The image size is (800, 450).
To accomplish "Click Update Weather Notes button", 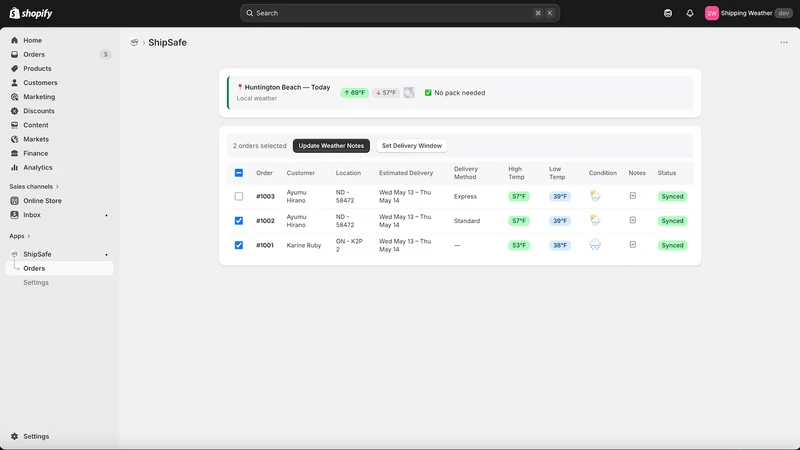I will pyautogui.click(x=331, y=146).
